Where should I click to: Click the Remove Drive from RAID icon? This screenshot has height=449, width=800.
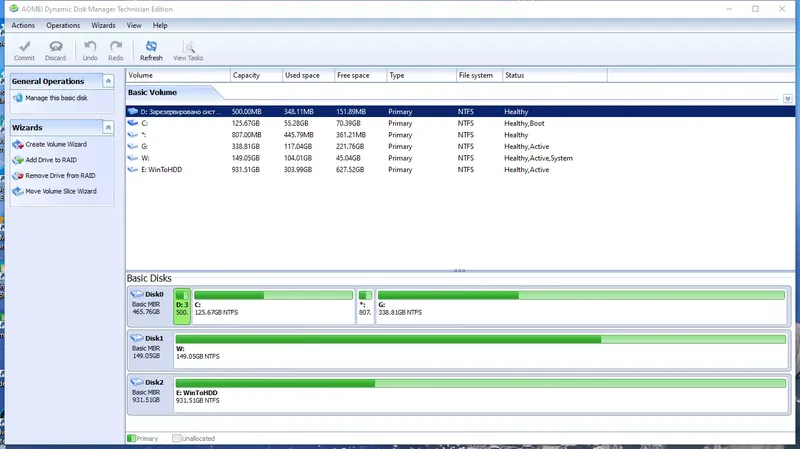click(x=18, y=176)
